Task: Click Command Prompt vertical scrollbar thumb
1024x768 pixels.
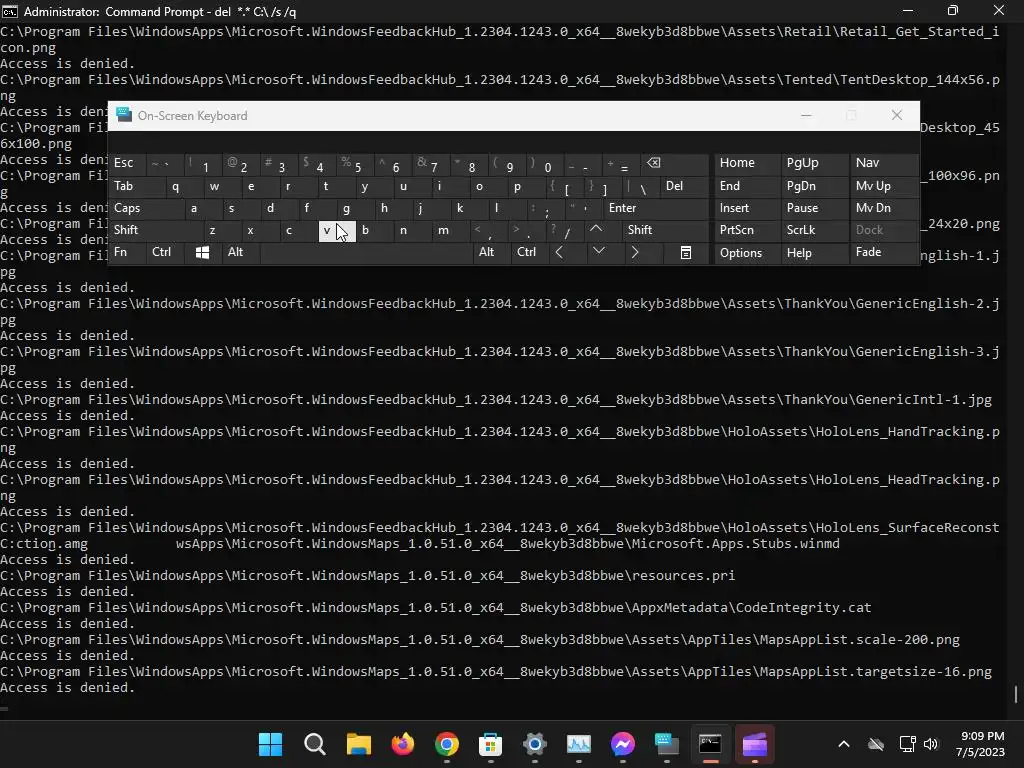Action: pyautogui.click(x=1016, y=694)
